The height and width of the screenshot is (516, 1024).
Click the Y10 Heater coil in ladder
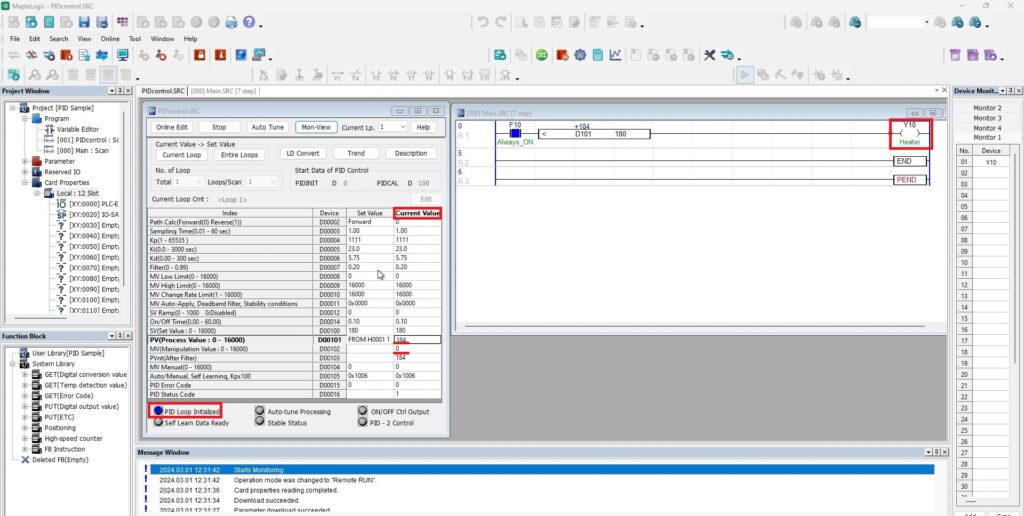(x=910, y=133)
